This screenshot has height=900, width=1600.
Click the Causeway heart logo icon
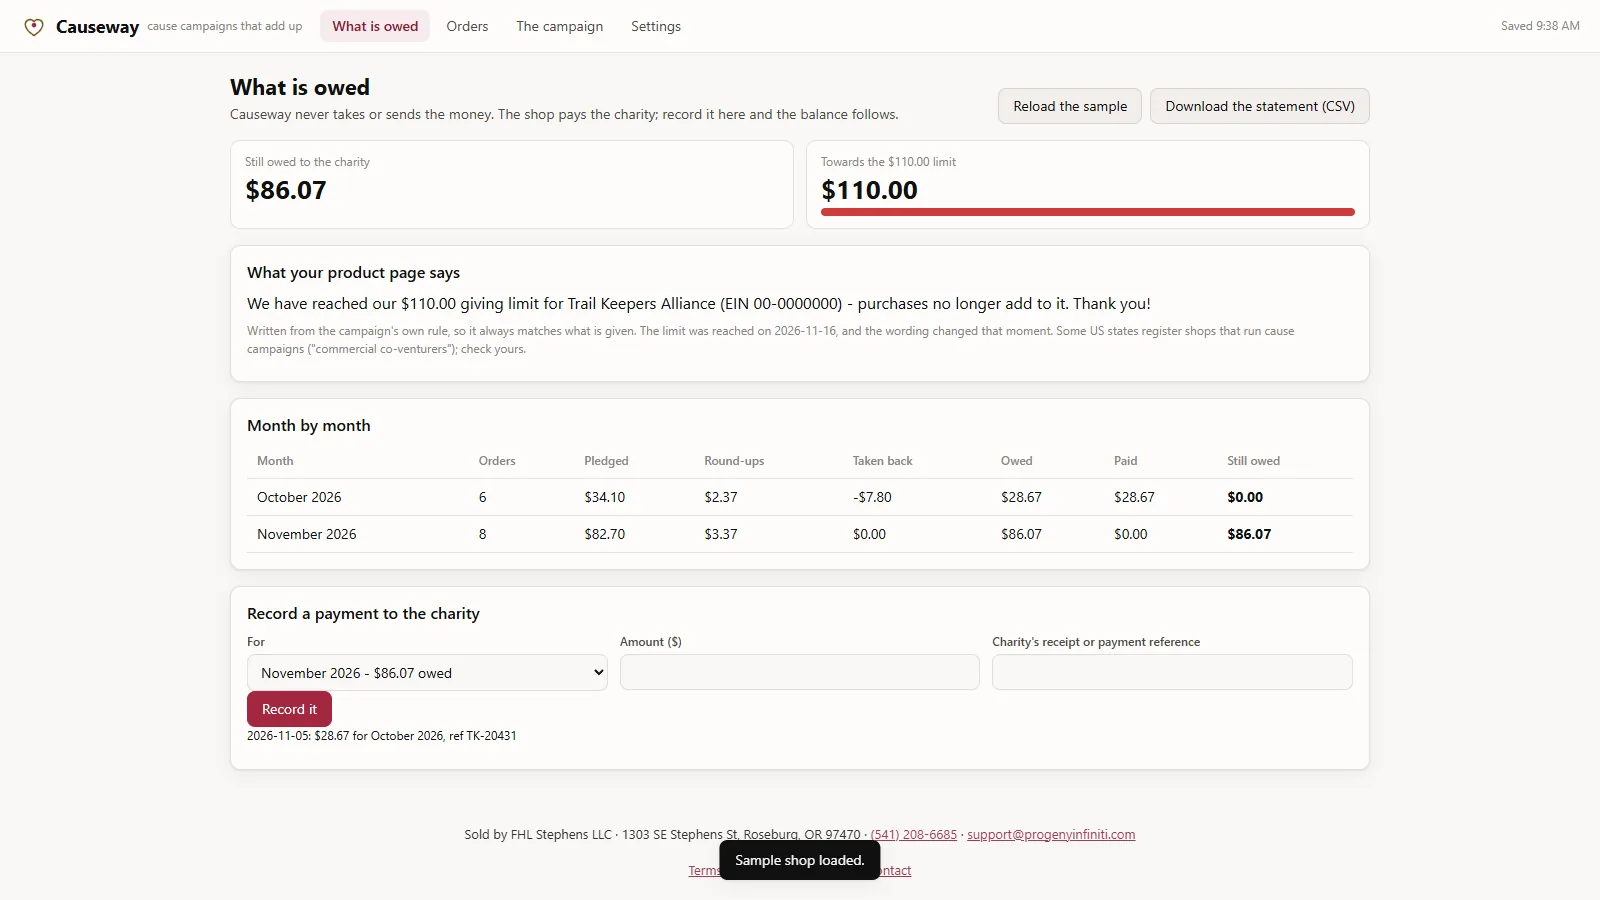click(x=34, y=27)
